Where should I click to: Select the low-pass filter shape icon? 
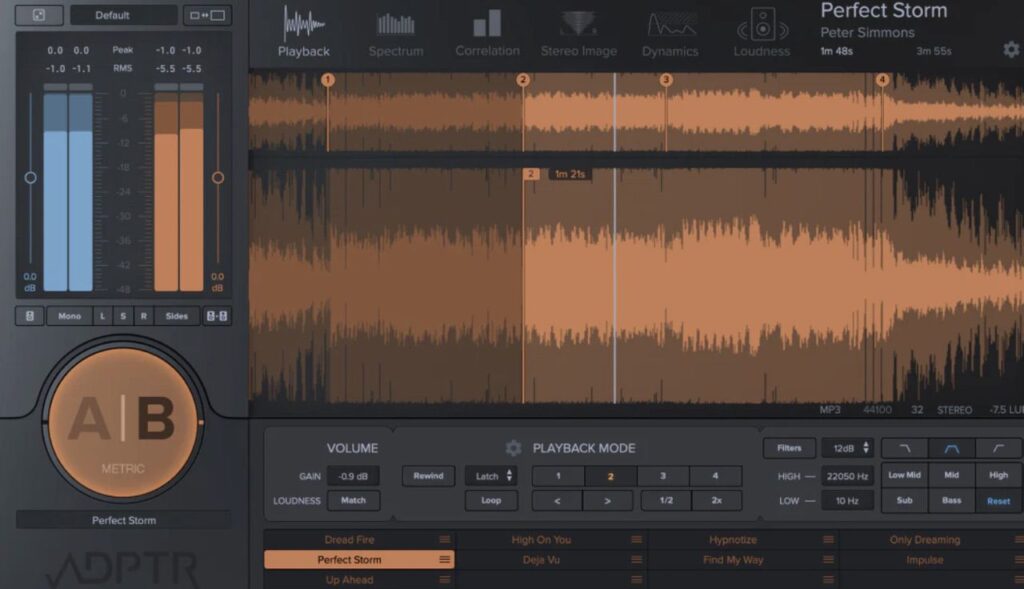[x=905, y=448]
